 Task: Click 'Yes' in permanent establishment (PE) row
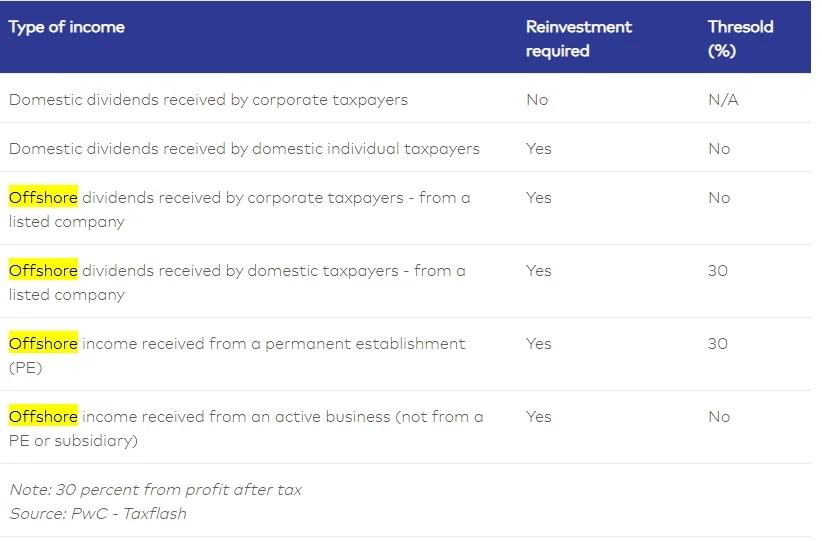(538, 343)
